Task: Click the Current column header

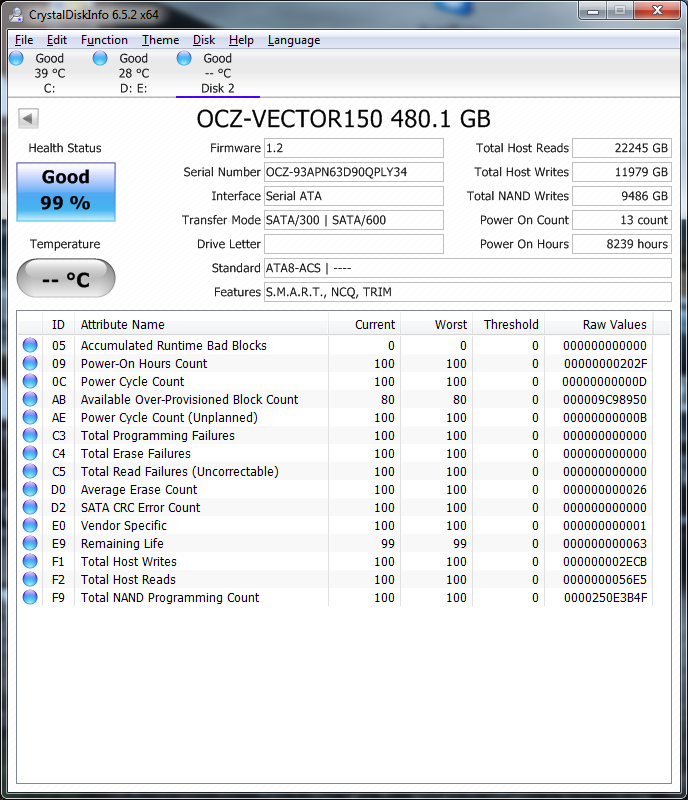Action: point(364,324)
